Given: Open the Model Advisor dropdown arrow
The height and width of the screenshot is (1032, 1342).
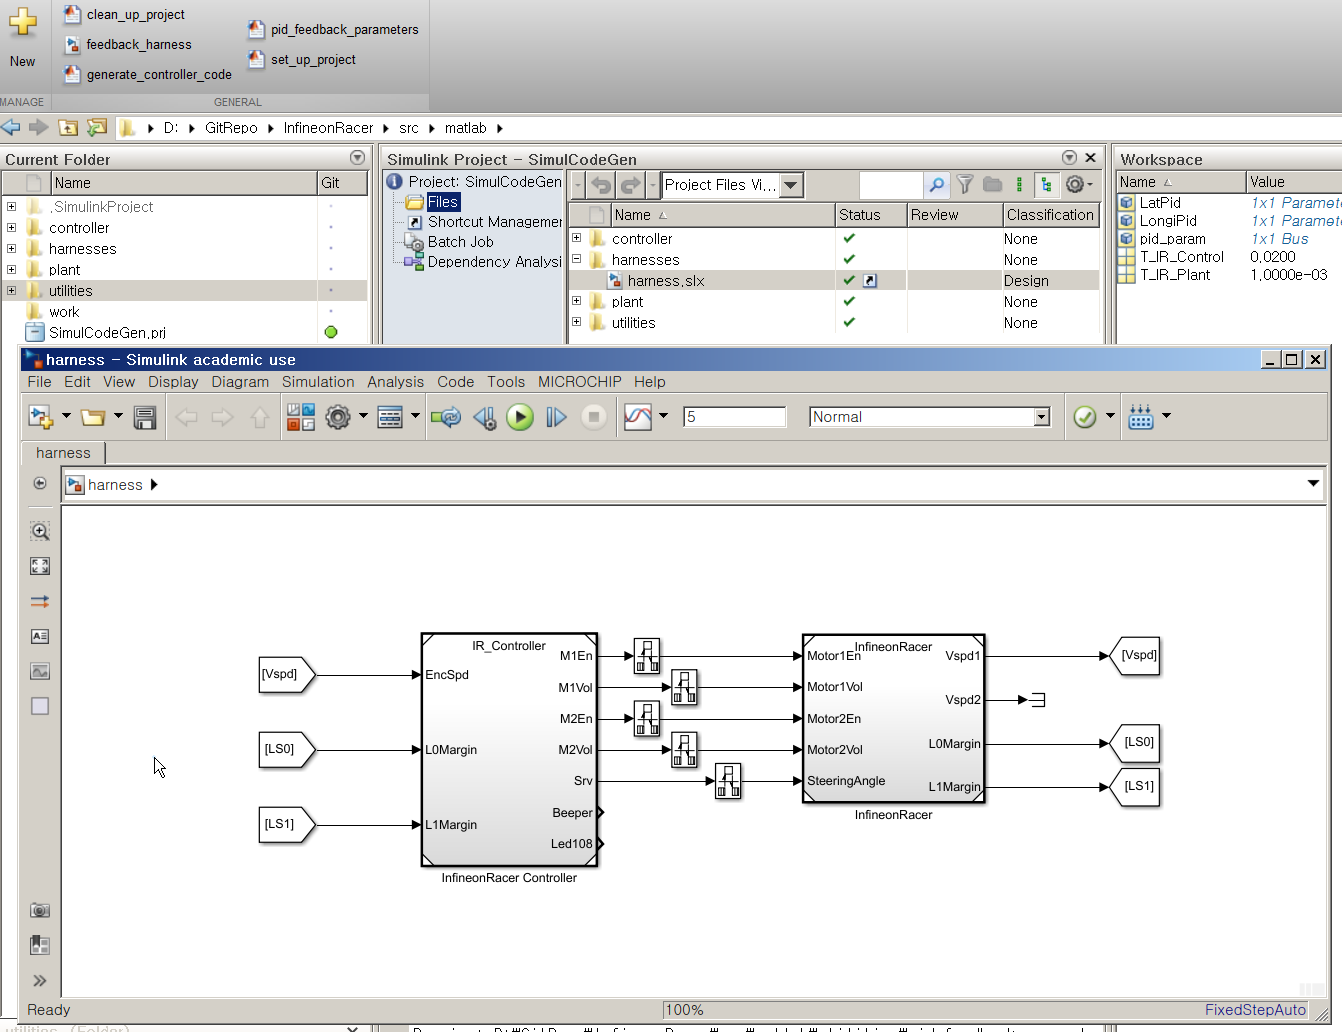Looking at the screenshot, I should point(1110,416).
